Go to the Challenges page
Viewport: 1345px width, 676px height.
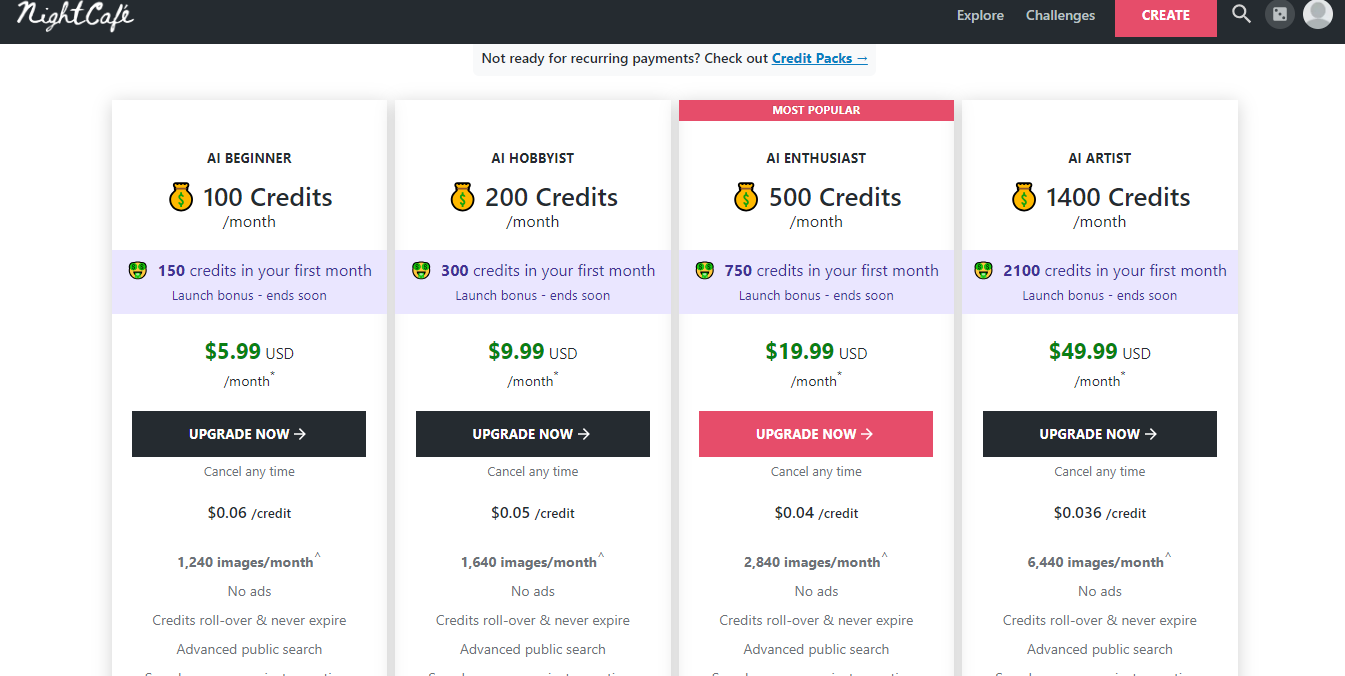1060,15
